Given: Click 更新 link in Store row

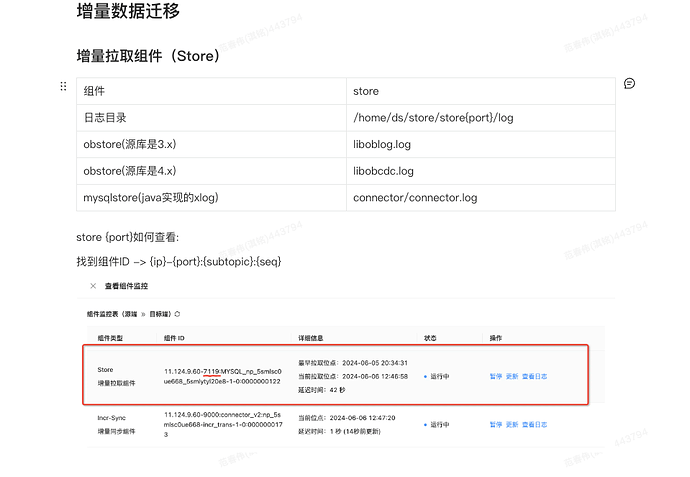Looking at the screenshot, I should (512, 376).
